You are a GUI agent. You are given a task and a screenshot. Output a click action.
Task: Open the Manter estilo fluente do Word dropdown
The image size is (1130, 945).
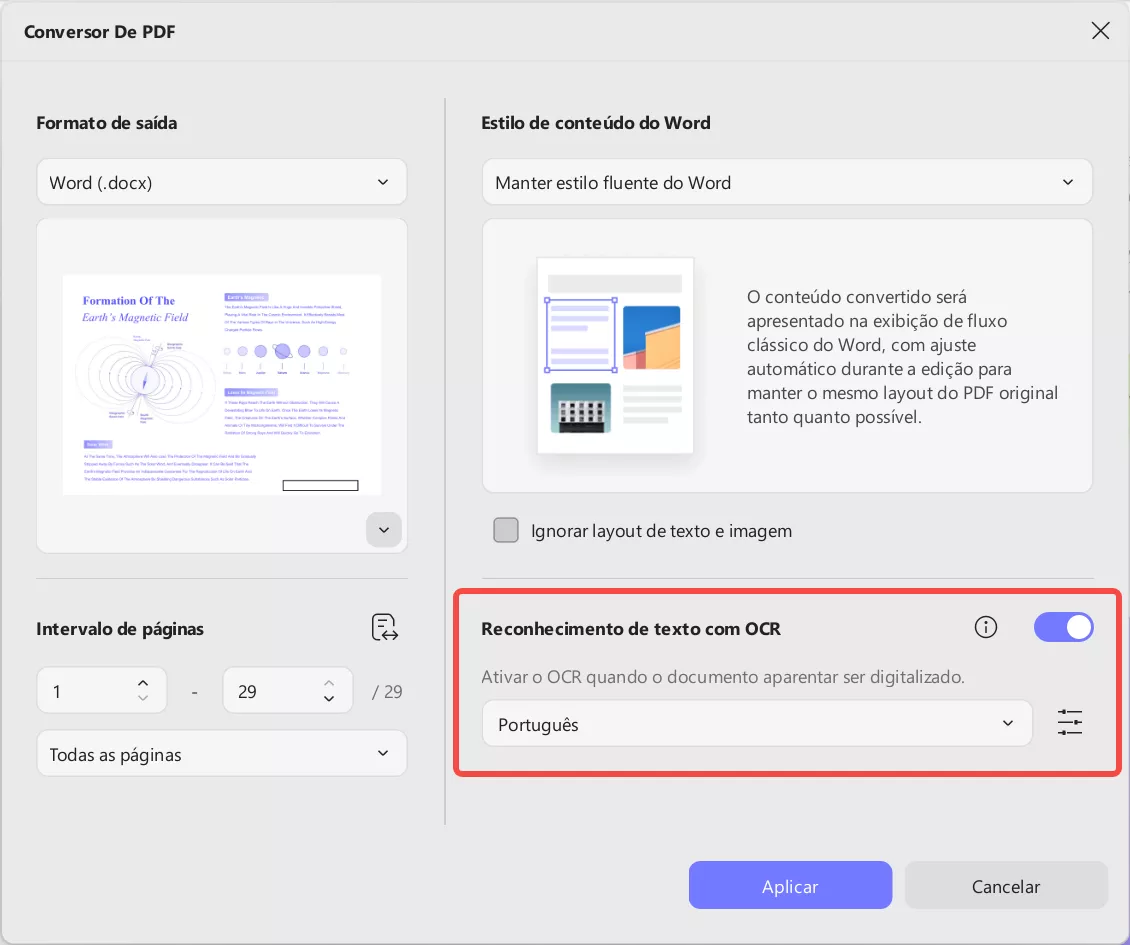tap(787, 182)
